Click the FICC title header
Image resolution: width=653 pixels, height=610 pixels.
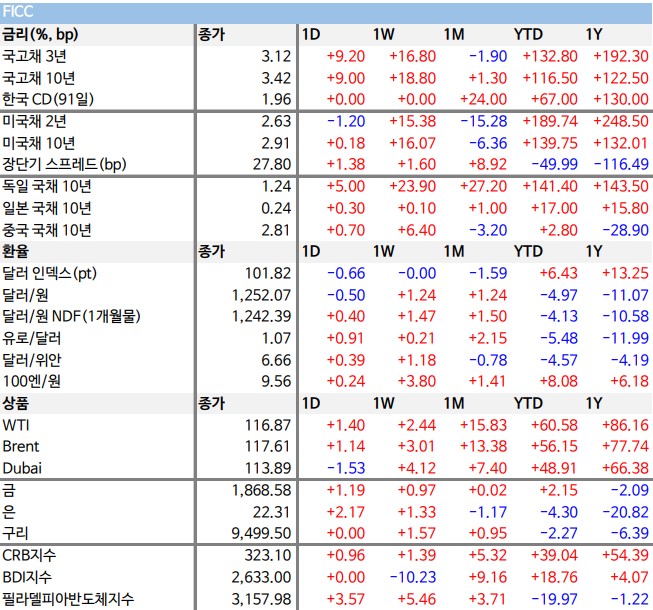[x=17, y=12]
